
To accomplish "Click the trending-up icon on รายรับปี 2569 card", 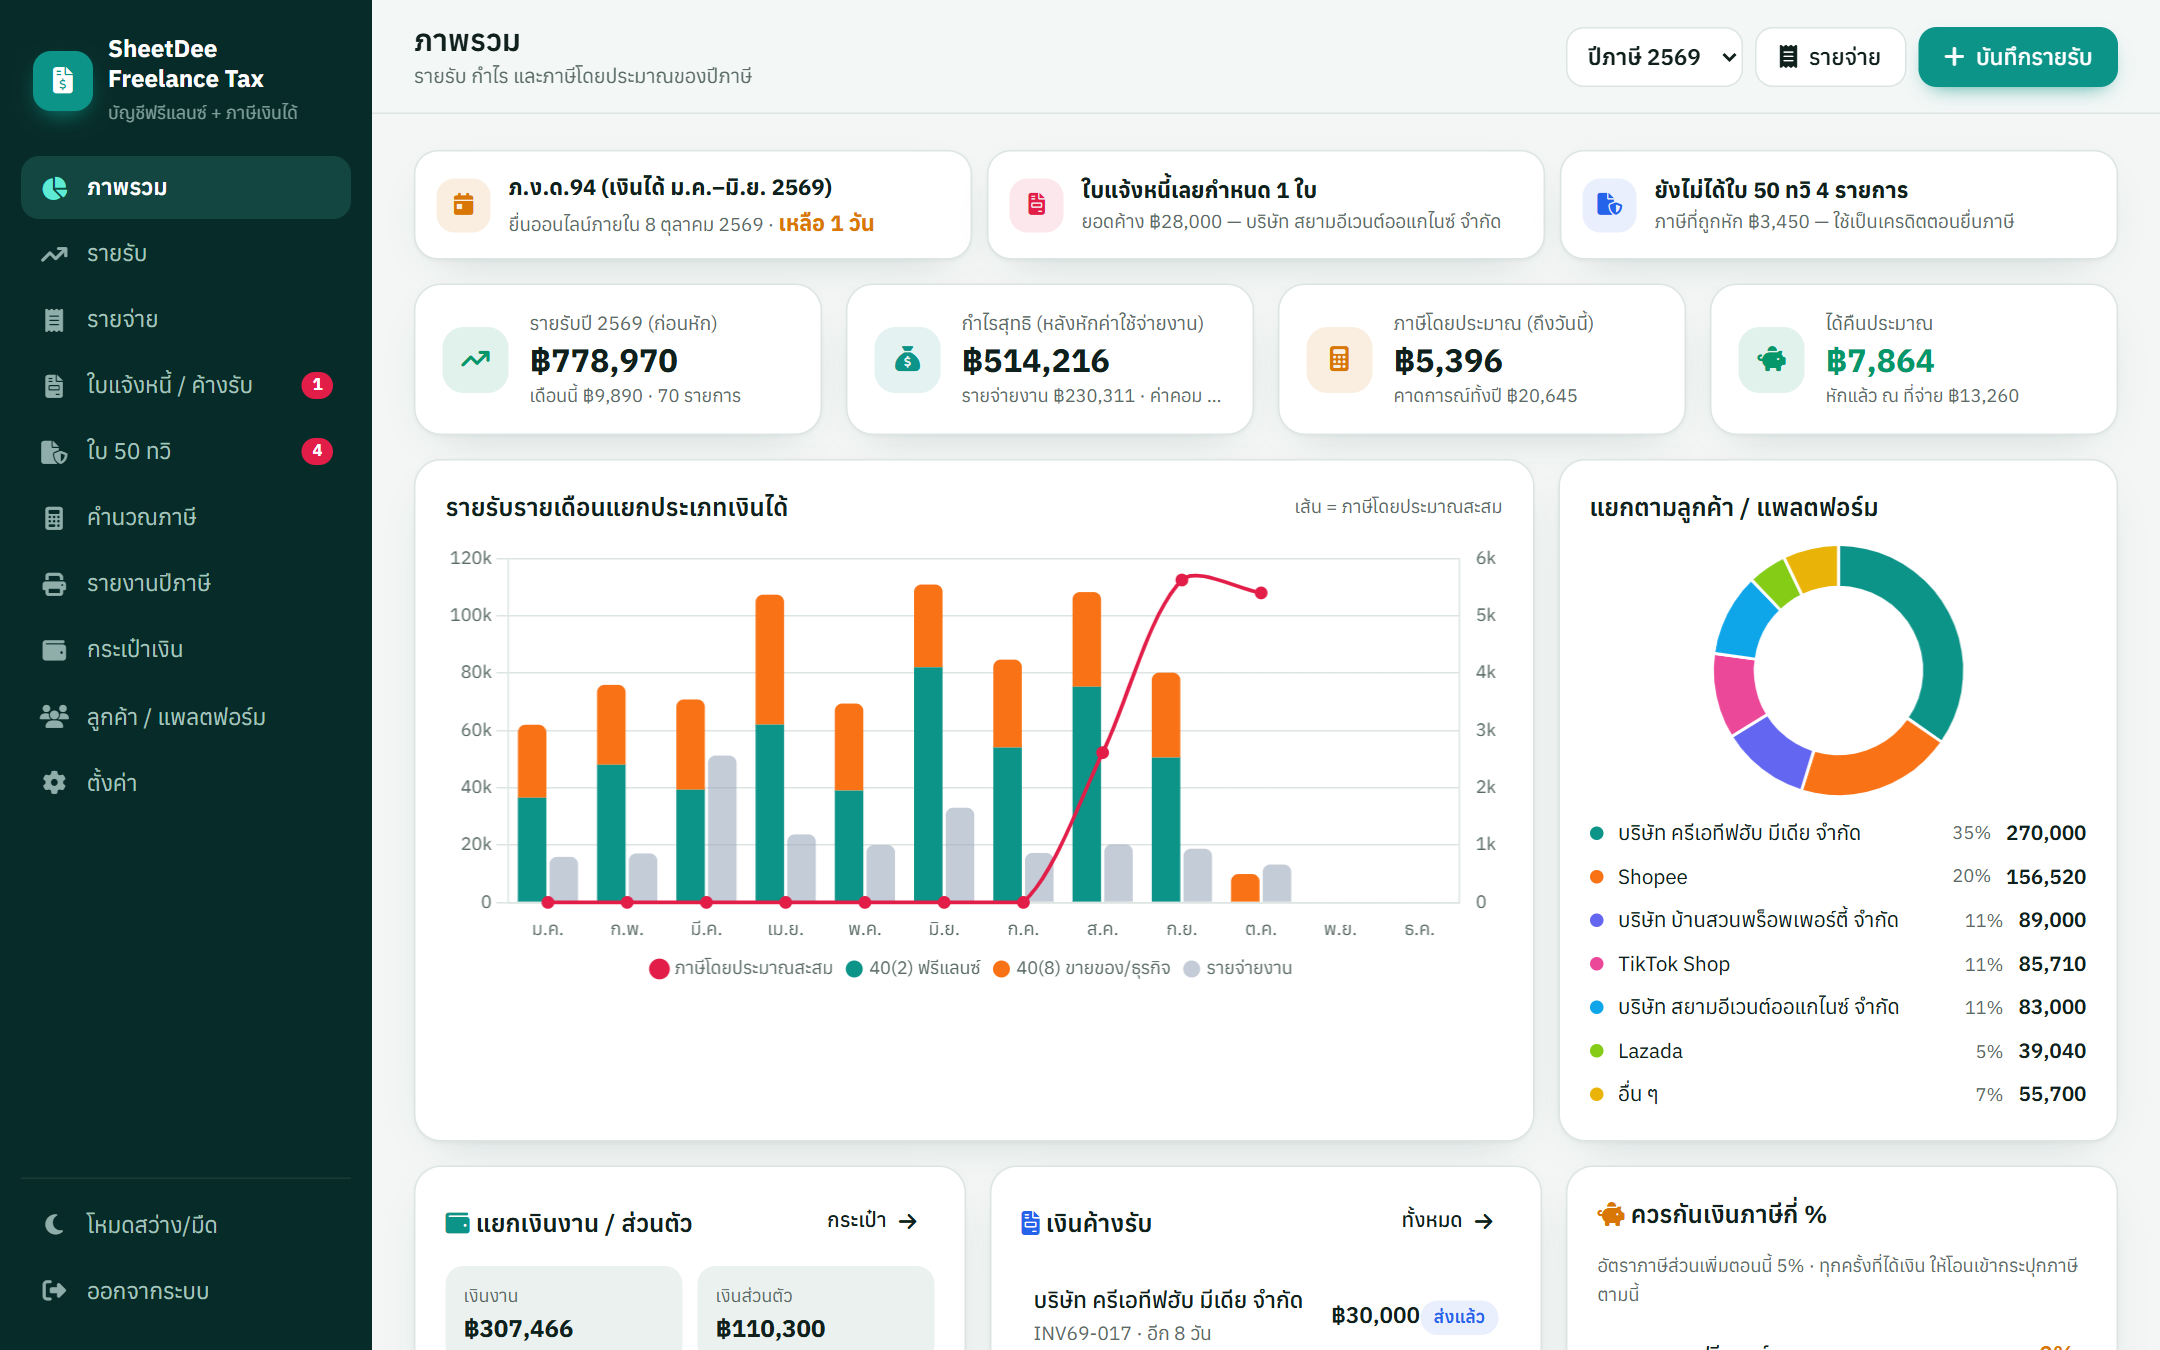I will tap(475, 359).
